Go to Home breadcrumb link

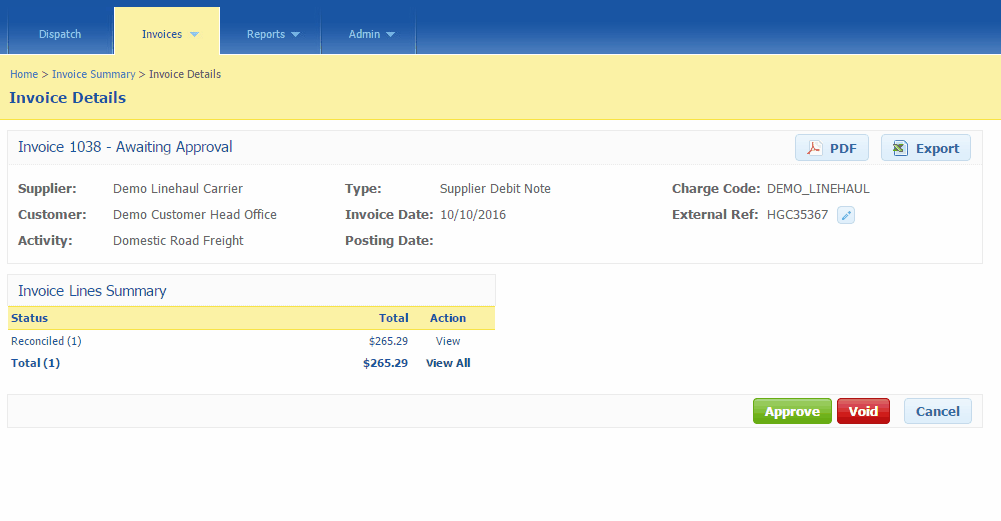24,74
